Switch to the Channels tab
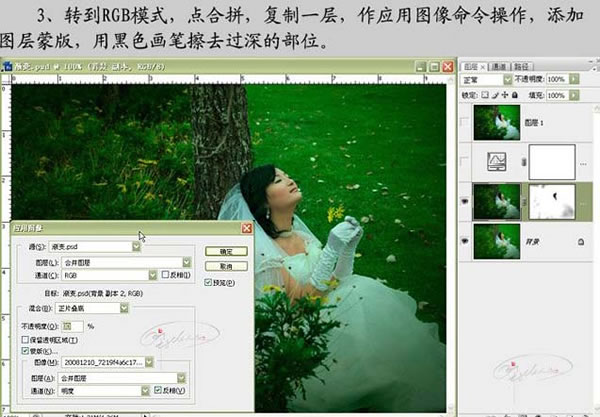 point(498,67)
